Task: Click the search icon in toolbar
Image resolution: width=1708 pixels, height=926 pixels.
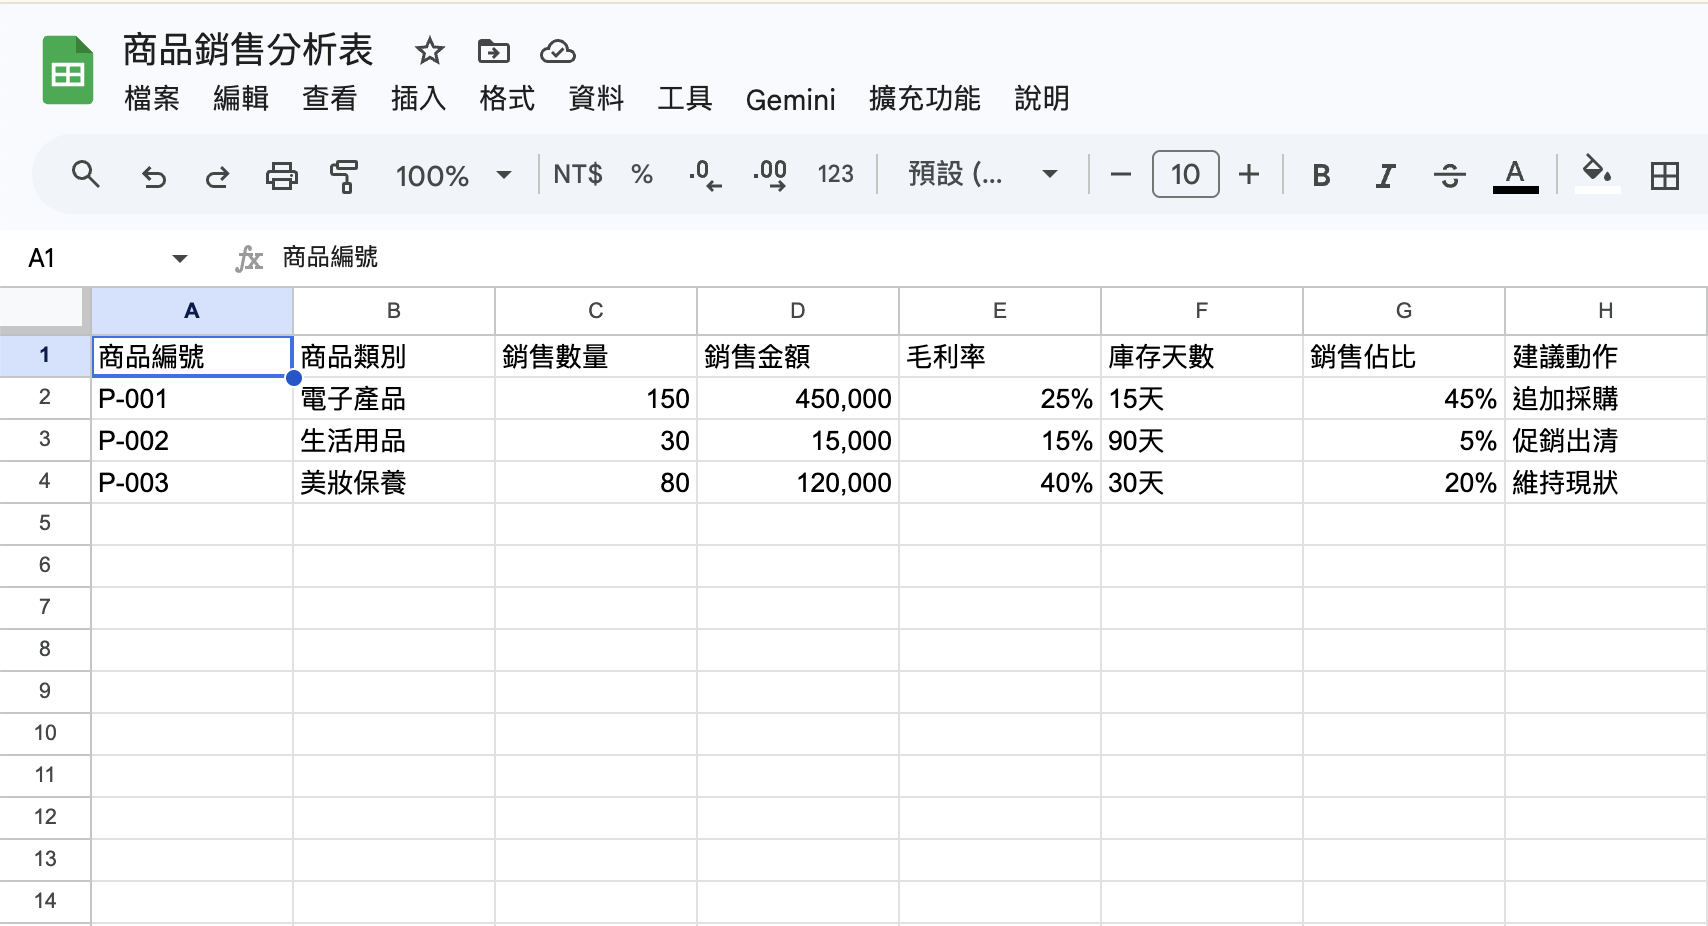Action: click(86, 174)
